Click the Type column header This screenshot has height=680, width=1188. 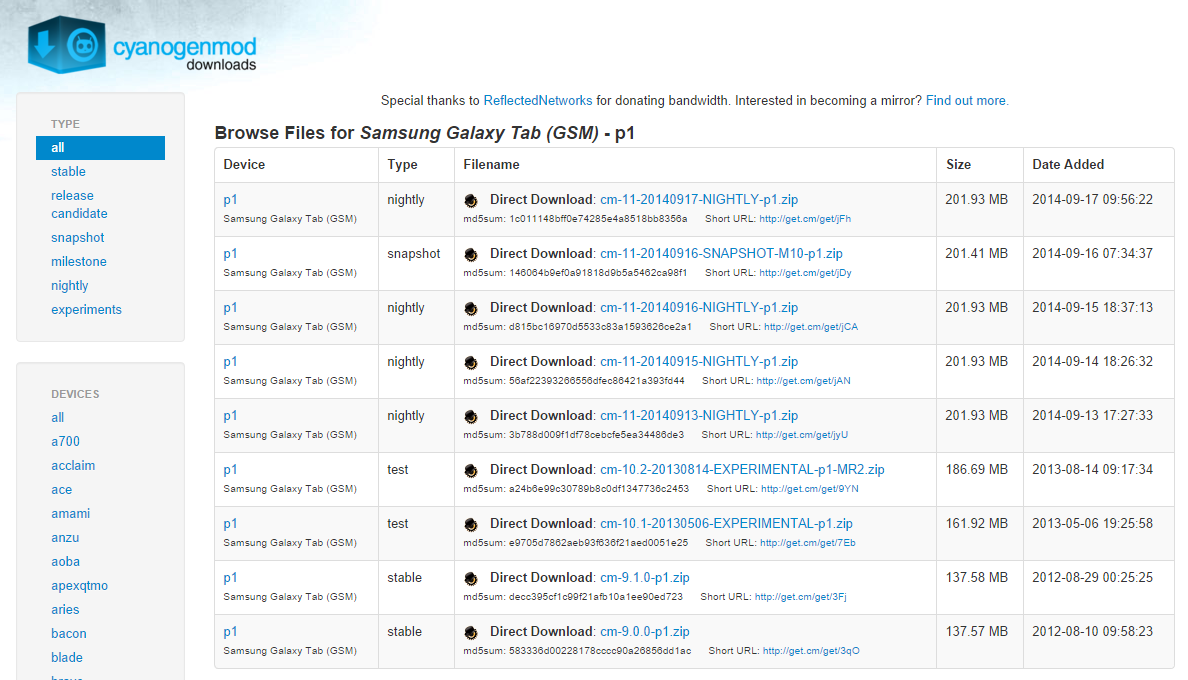pos(402,164)
